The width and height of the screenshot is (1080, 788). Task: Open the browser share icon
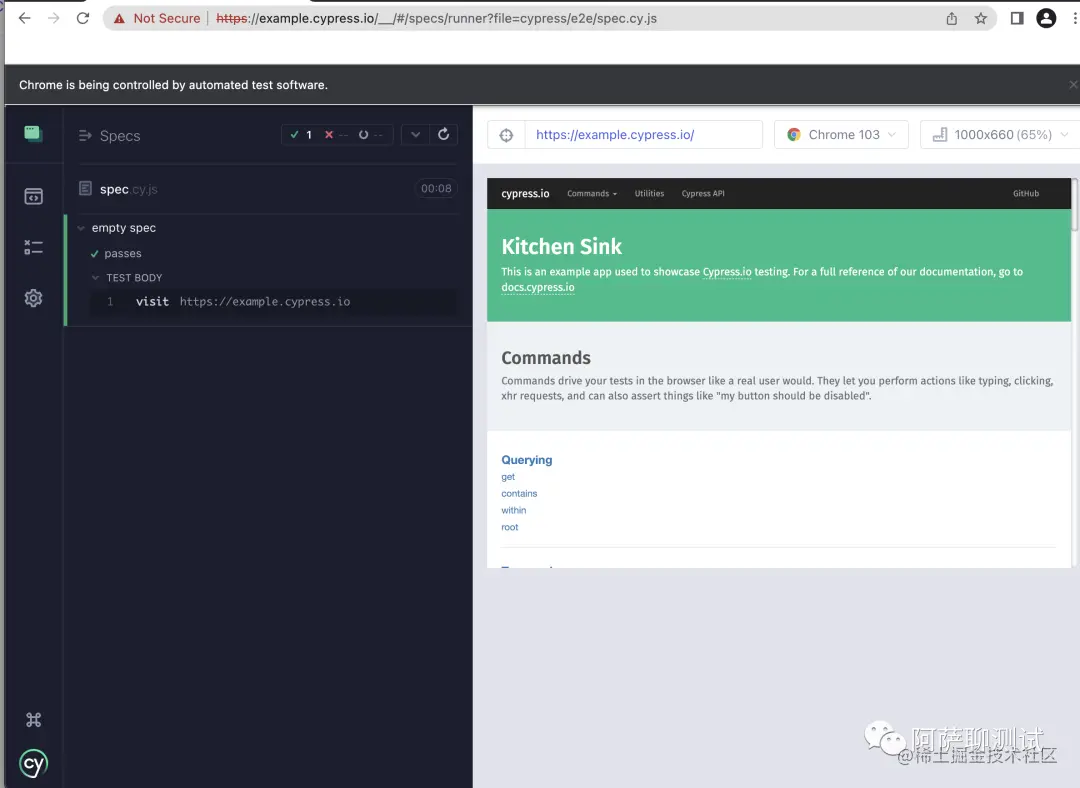pyautogui.click(x=951, y=19)
